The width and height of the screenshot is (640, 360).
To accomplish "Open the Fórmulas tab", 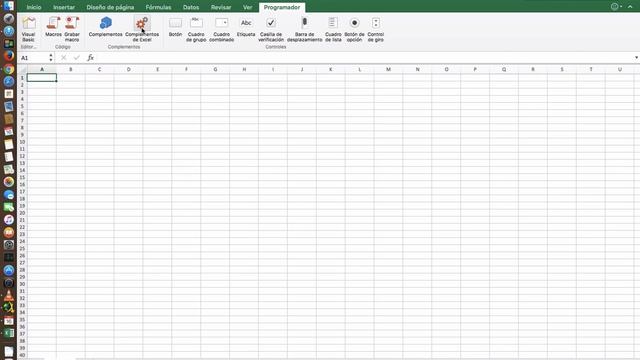I will point(158,7).
